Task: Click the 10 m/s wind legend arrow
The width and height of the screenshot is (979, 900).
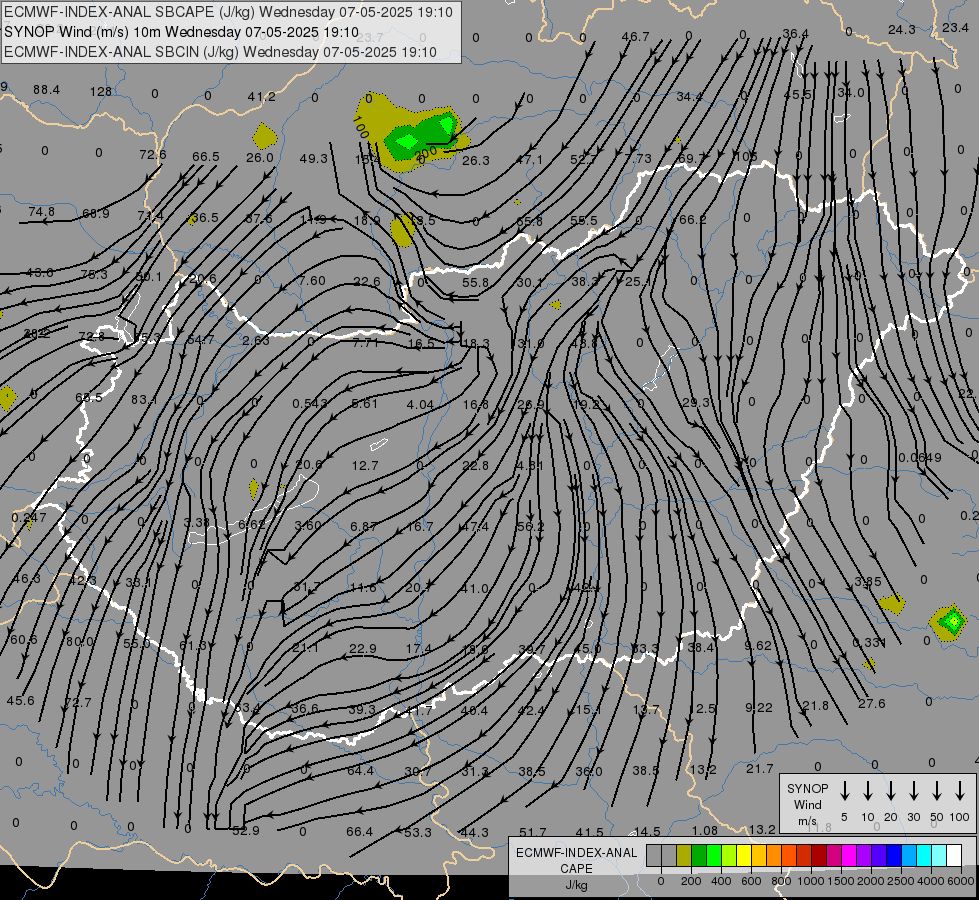Action: point(868,791)
